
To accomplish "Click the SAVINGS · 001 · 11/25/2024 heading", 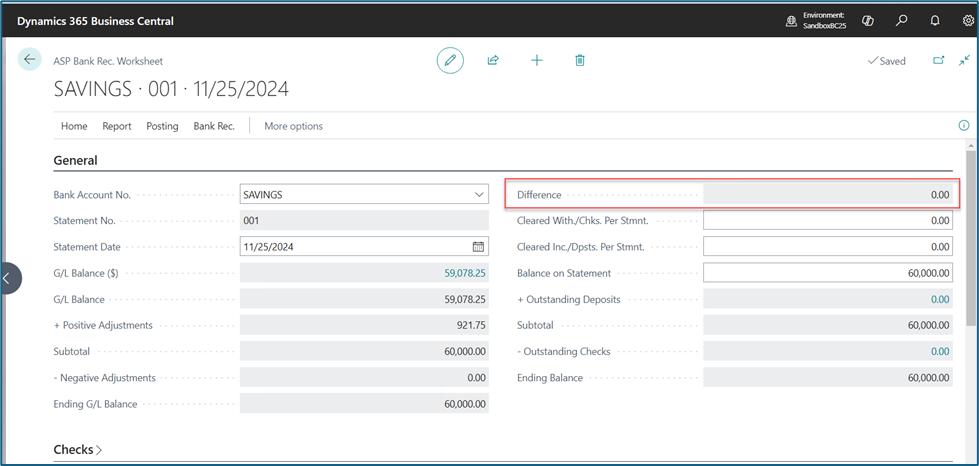I will click(171, 89).
